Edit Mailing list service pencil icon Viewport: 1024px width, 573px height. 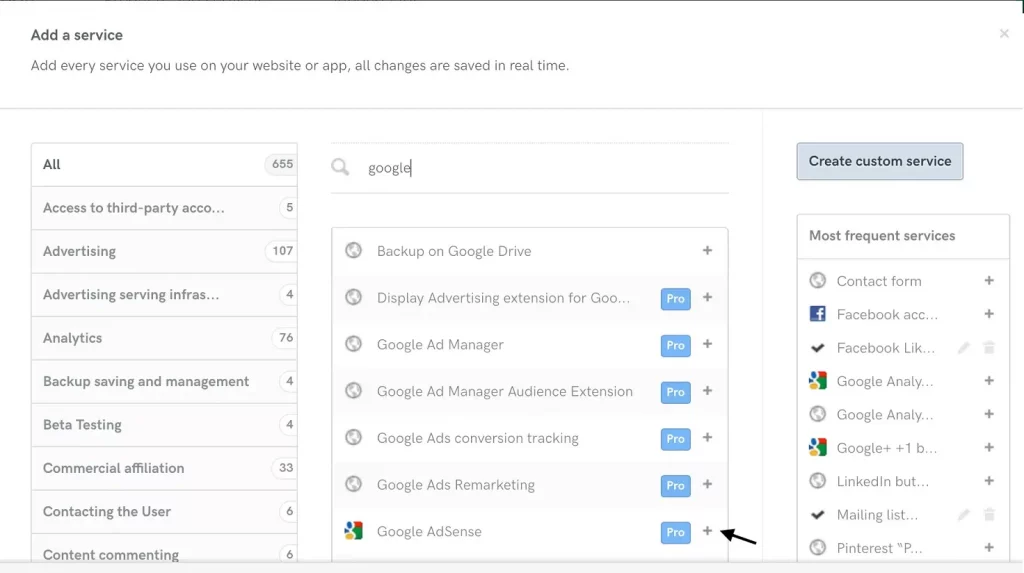pos(964,514)
